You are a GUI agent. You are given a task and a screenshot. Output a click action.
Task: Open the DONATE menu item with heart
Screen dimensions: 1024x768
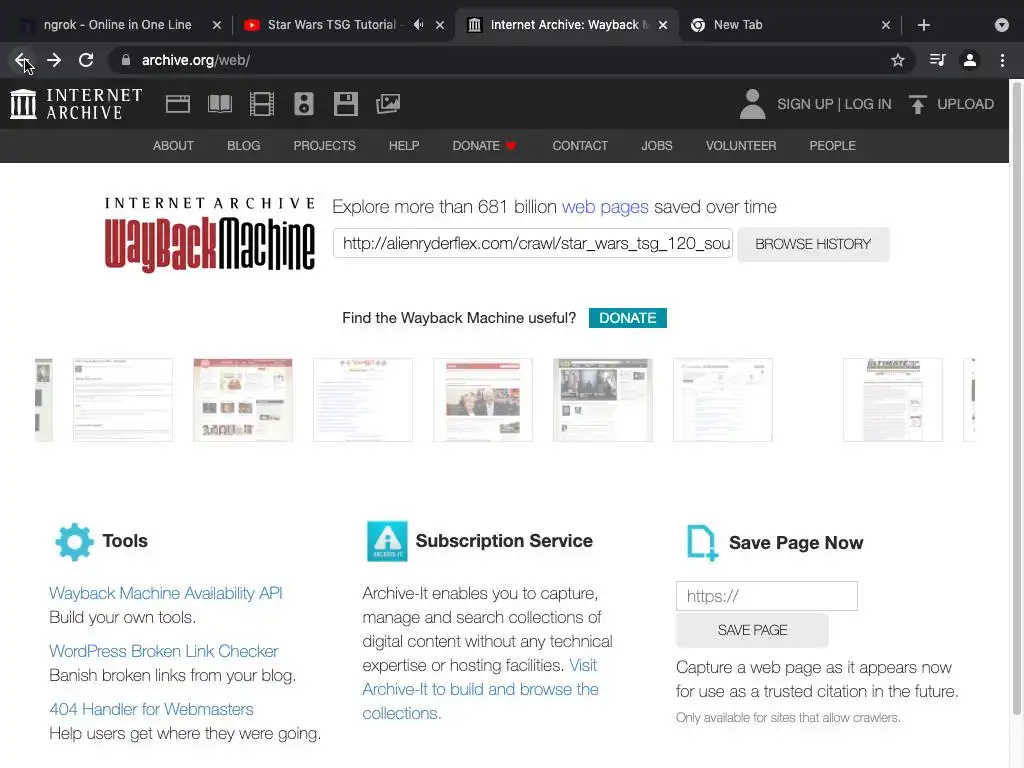485,146
